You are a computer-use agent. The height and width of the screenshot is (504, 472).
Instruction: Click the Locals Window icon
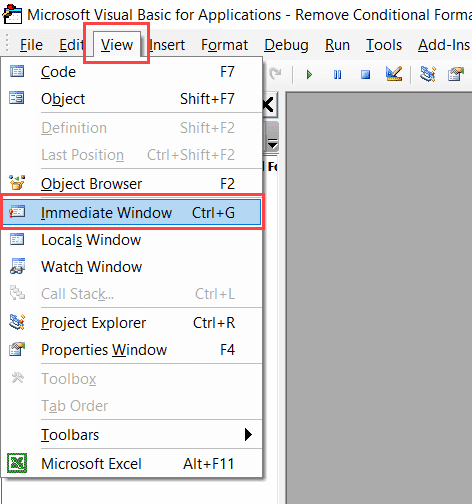point(17,239)
